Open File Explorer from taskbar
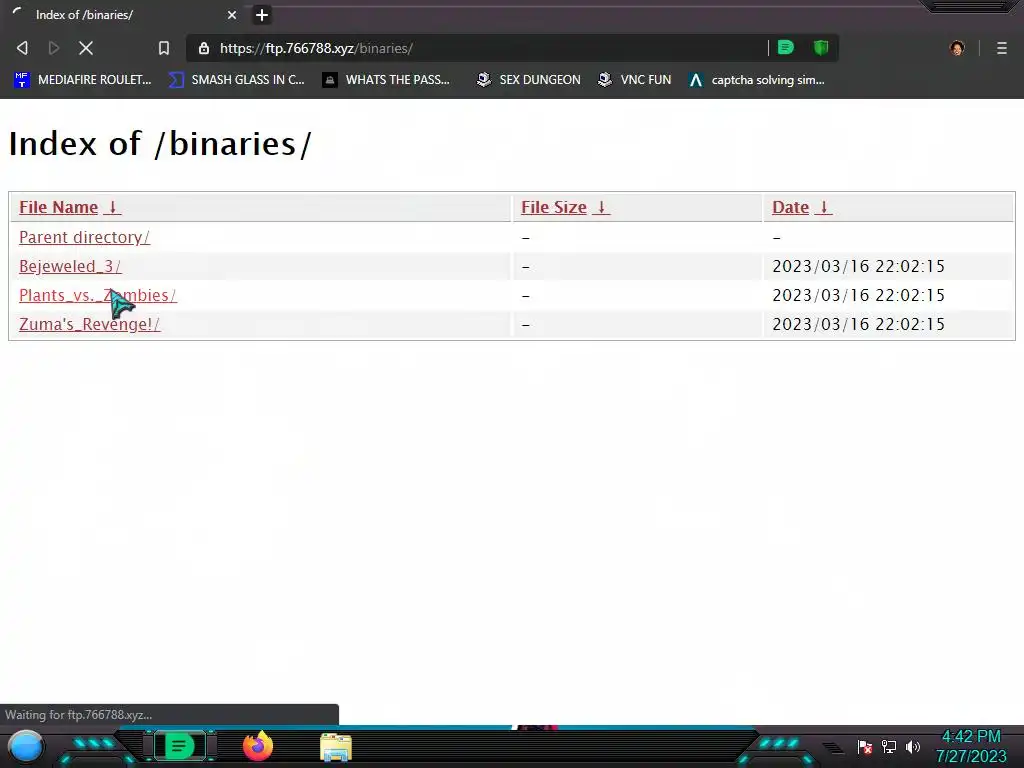Image resolution: width=1024 pixels, height=768 pixels. (x=336, y=747)
